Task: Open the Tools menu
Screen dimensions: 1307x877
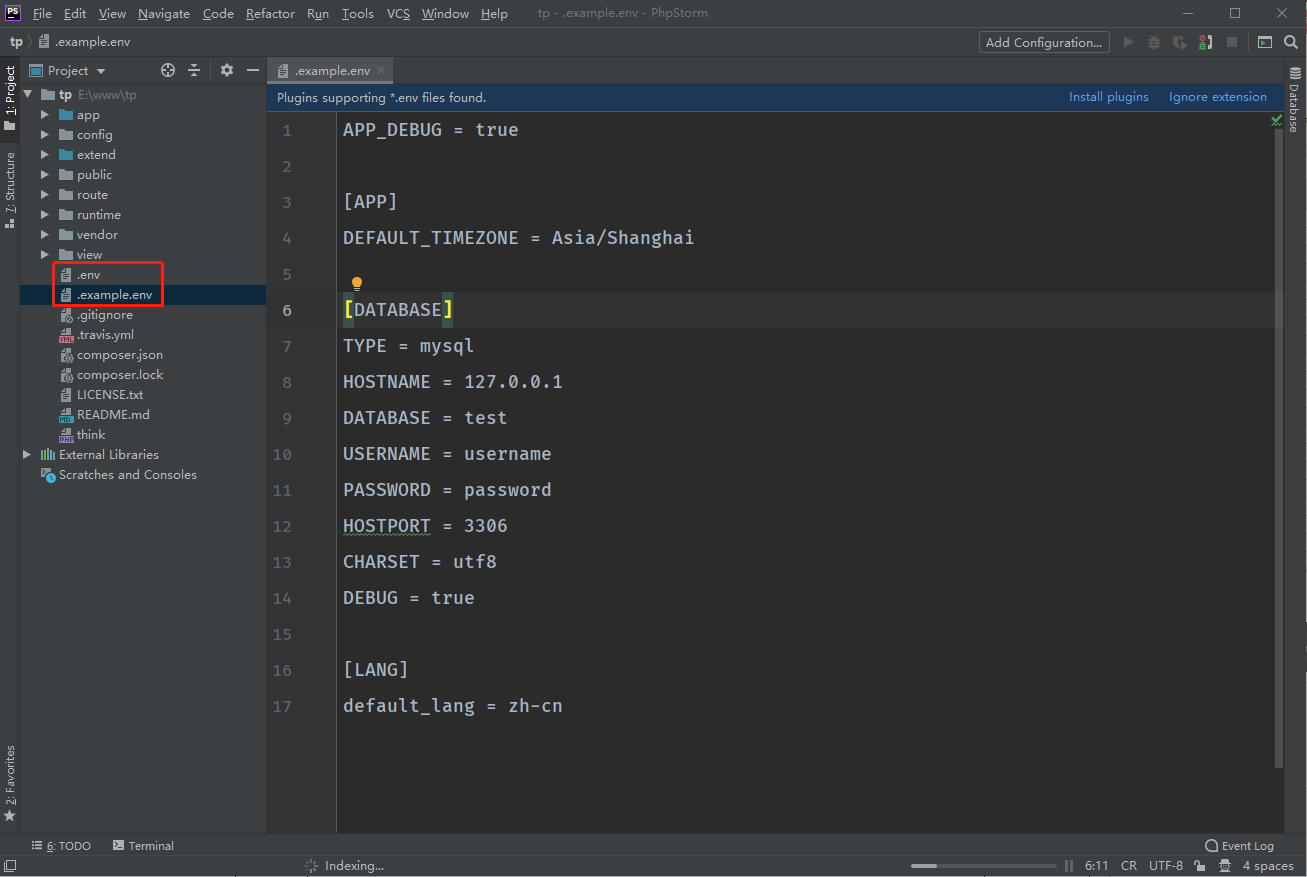Action: (357, 13)
